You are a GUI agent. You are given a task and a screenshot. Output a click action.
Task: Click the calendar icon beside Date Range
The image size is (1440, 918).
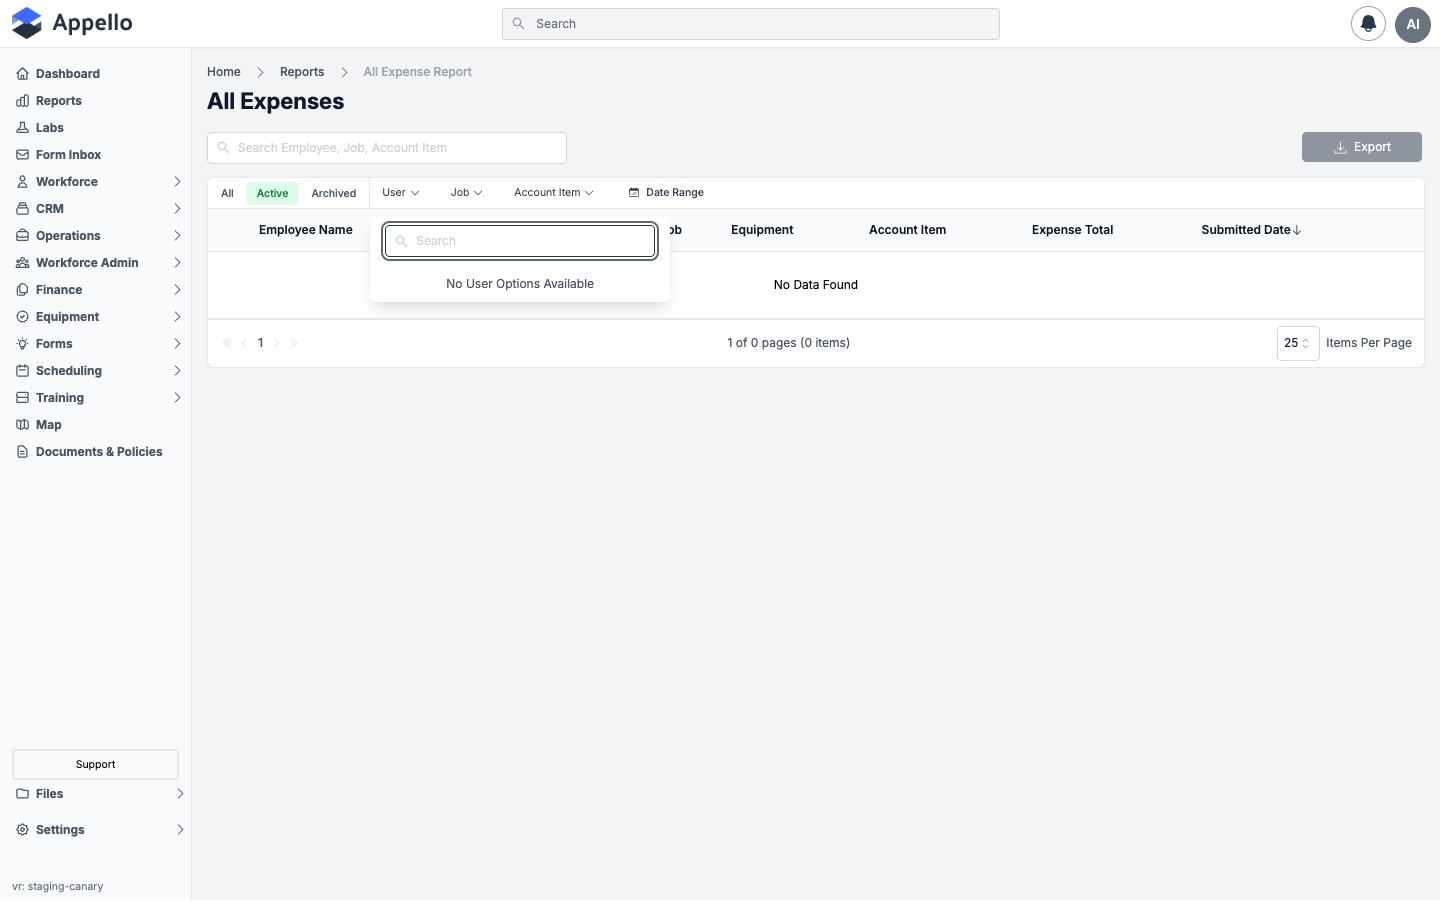click(x=634, y=193)
